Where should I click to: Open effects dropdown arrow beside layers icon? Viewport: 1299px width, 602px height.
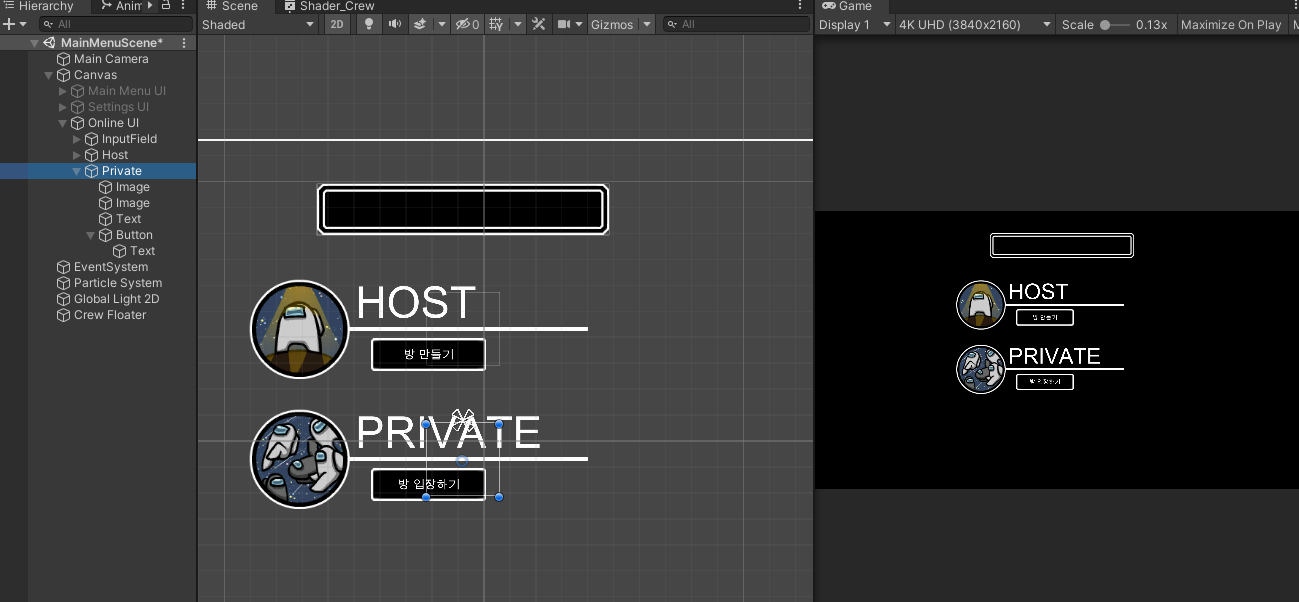pyautogui.click(x=441, y=24)
